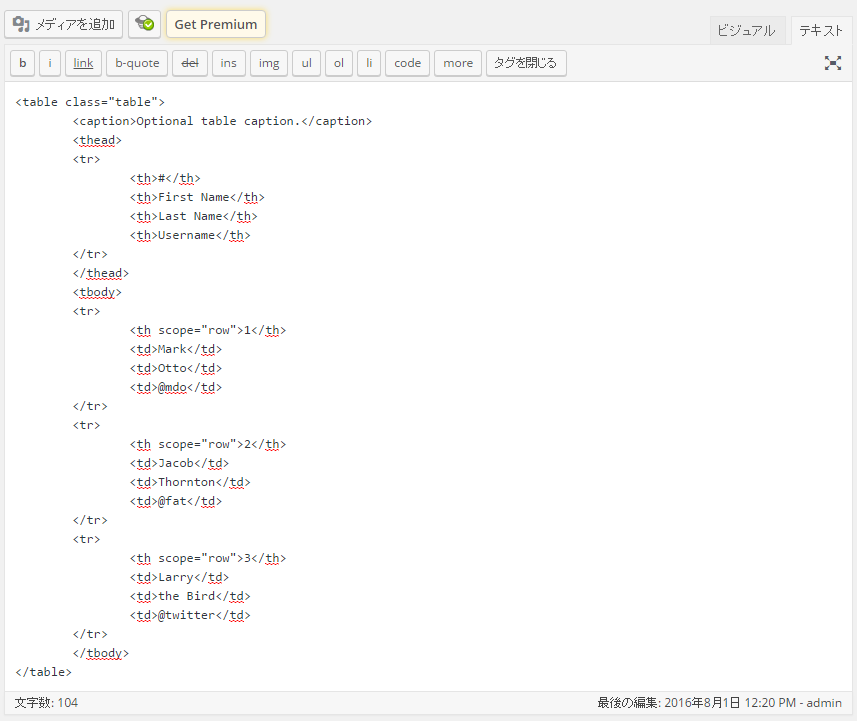This screenshot has width=857, height=721.
Task: Switch to the Visual (ビジュアル) editor tab
Action: coord(746,31)
